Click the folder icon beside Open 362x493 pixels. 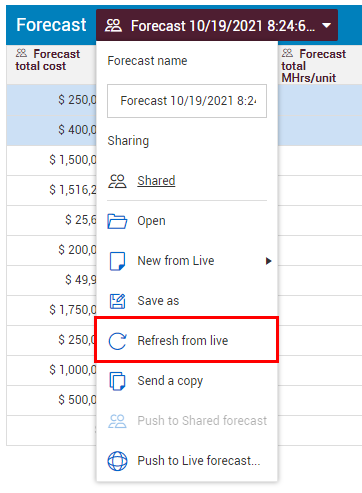tap(117, 221)
